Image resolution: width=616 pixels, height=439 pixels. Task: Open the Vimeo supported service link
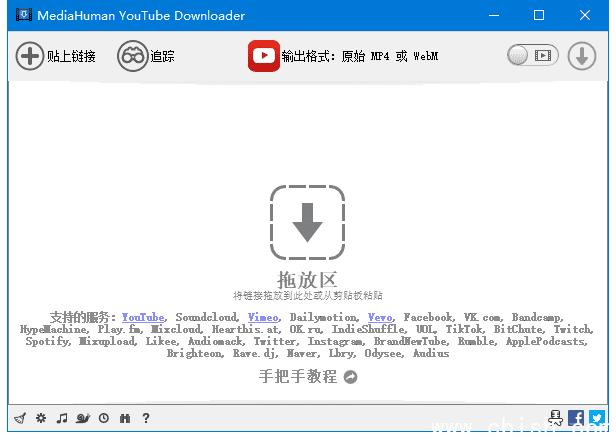click(264, 317)
